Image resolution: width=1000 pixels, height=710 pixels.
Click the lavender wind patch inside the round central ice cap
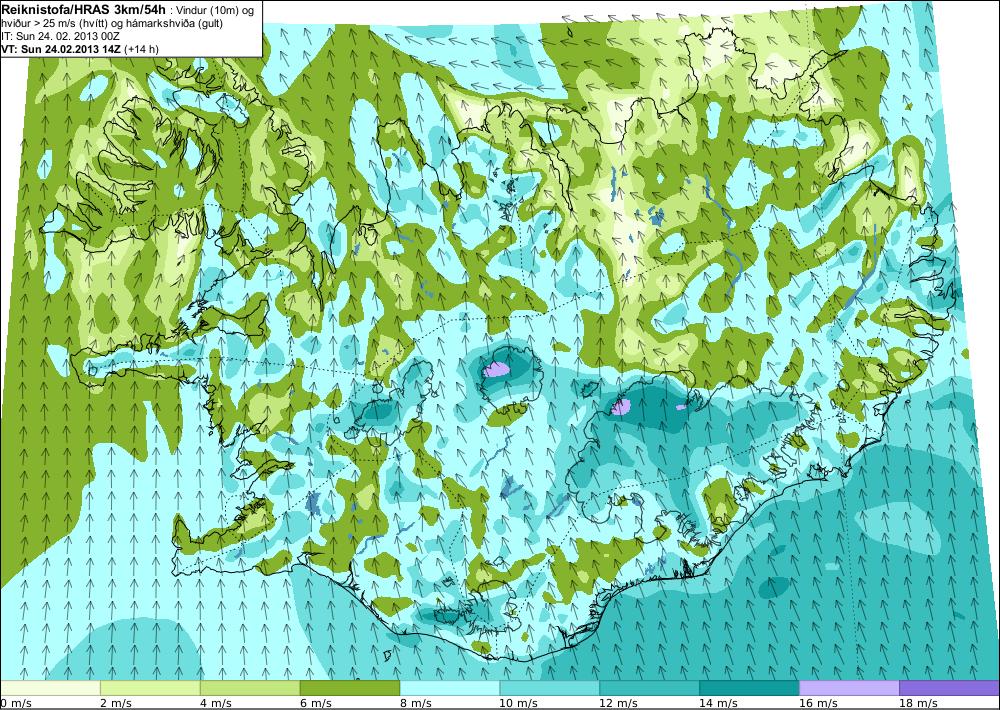[x=496, y=369]
